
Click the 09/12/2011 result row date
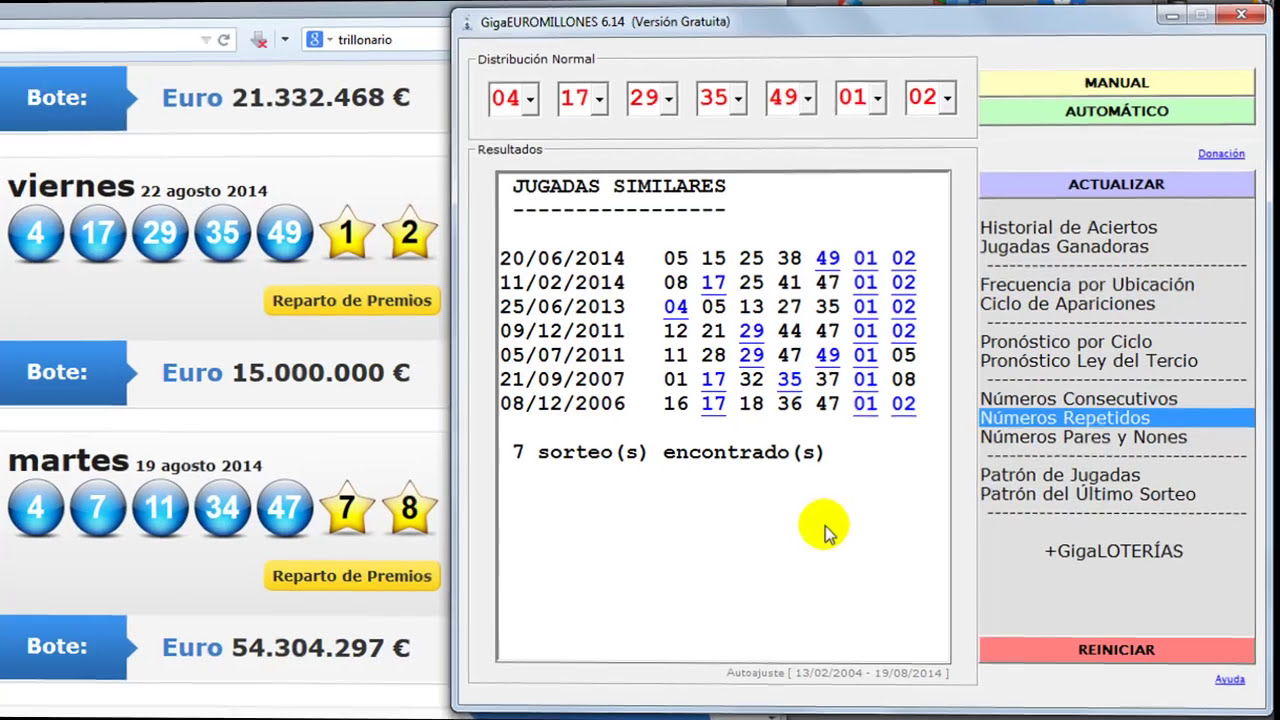(562, 331)
